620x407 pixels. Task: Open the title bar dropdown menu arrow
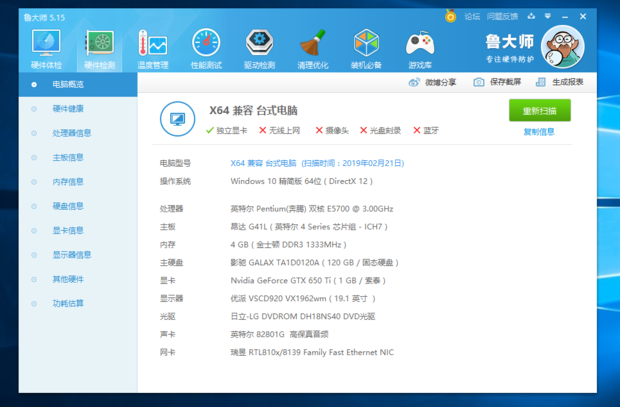coord(548,16)
